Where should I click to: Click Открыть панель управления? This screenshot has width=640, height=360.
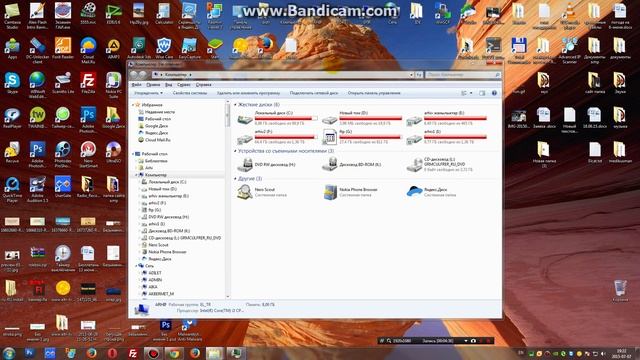click(374, 93)
